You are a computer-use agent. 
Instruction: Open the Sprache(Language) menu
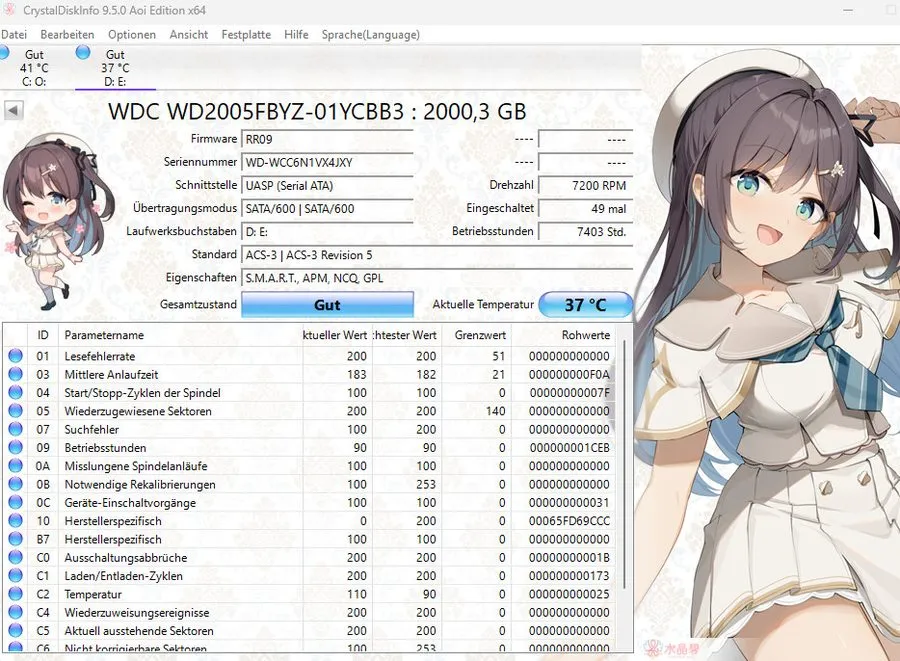point(371,34)
